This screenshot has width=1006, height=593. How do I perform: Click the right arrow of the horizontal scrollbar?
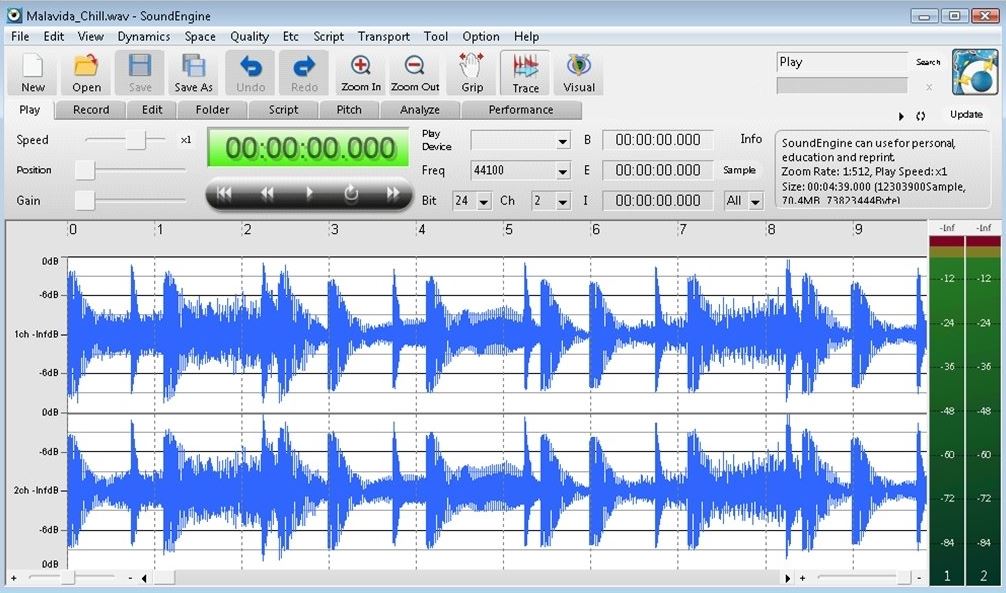[787, 578]
